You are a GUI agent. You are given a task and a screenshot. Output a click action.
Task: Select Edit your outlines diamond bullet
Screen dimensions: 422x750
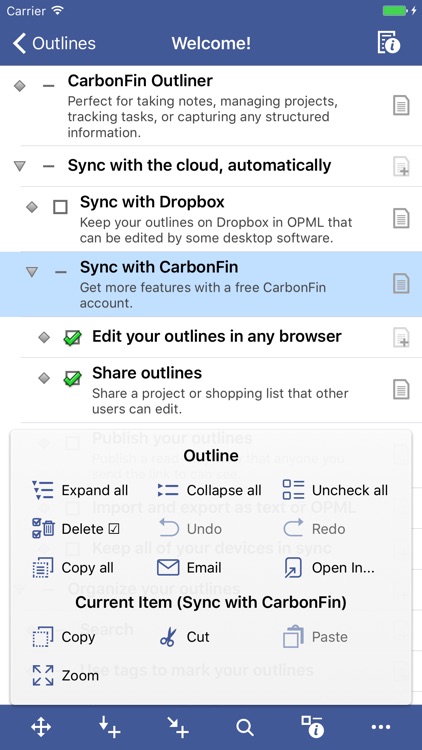click(44, 338)
